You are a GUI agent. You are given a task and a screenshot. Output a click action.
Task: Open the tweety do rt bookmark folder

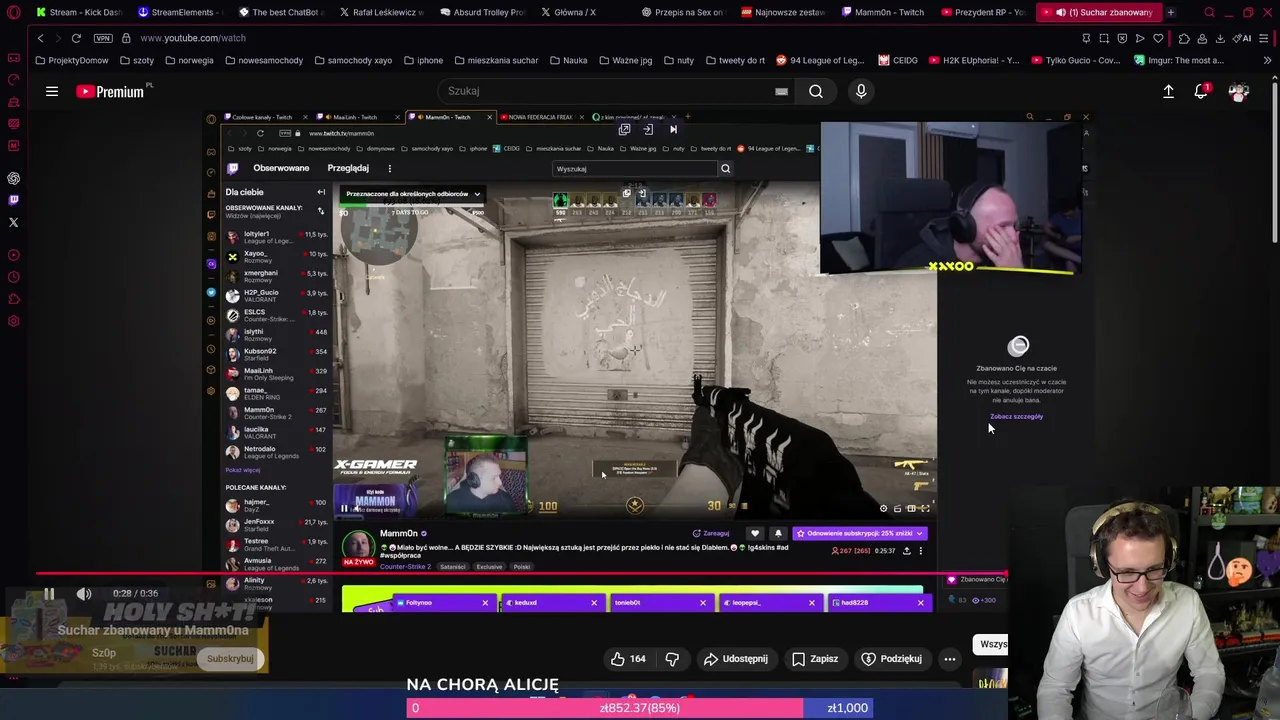[x=735, y=60]
